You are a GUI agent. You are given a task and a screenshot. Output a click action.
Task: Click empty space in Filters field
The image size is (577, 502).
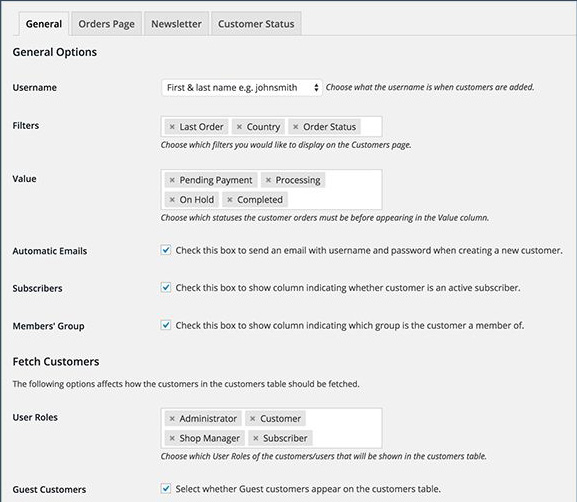tap(371, 127)
